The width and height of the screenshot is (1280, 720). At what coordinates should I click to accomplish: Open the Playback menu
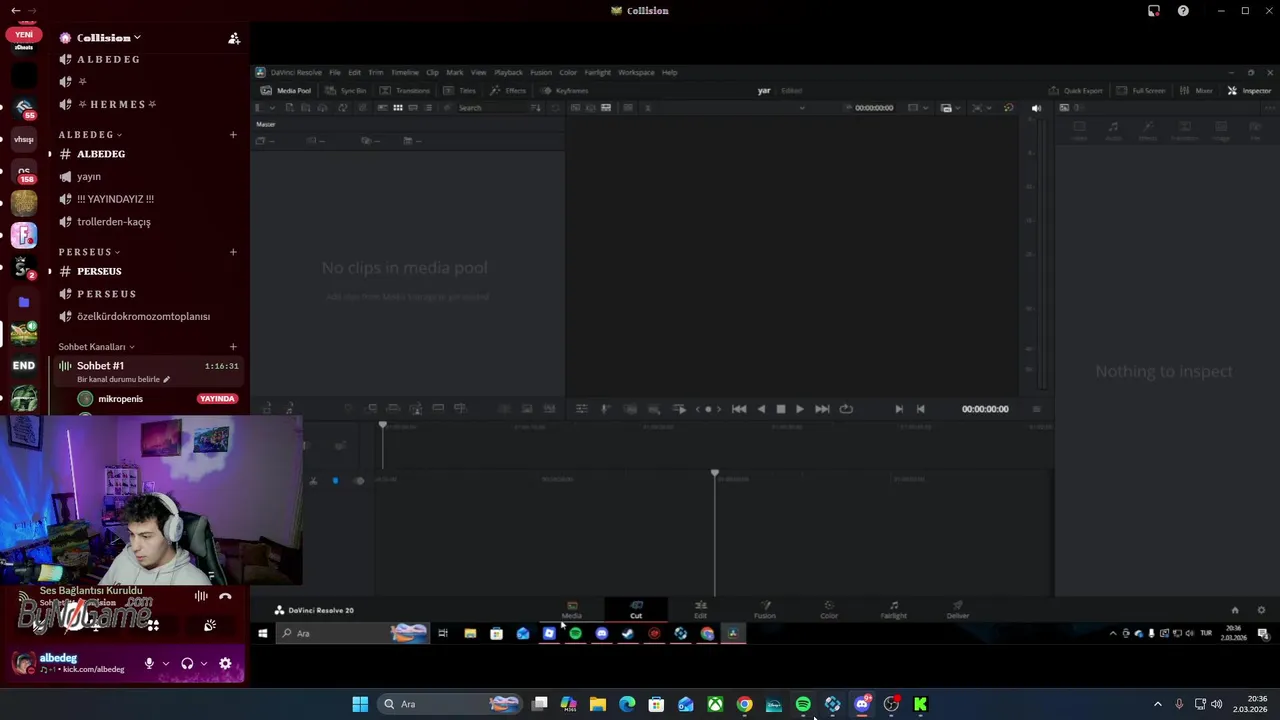(x=508, y=72)
